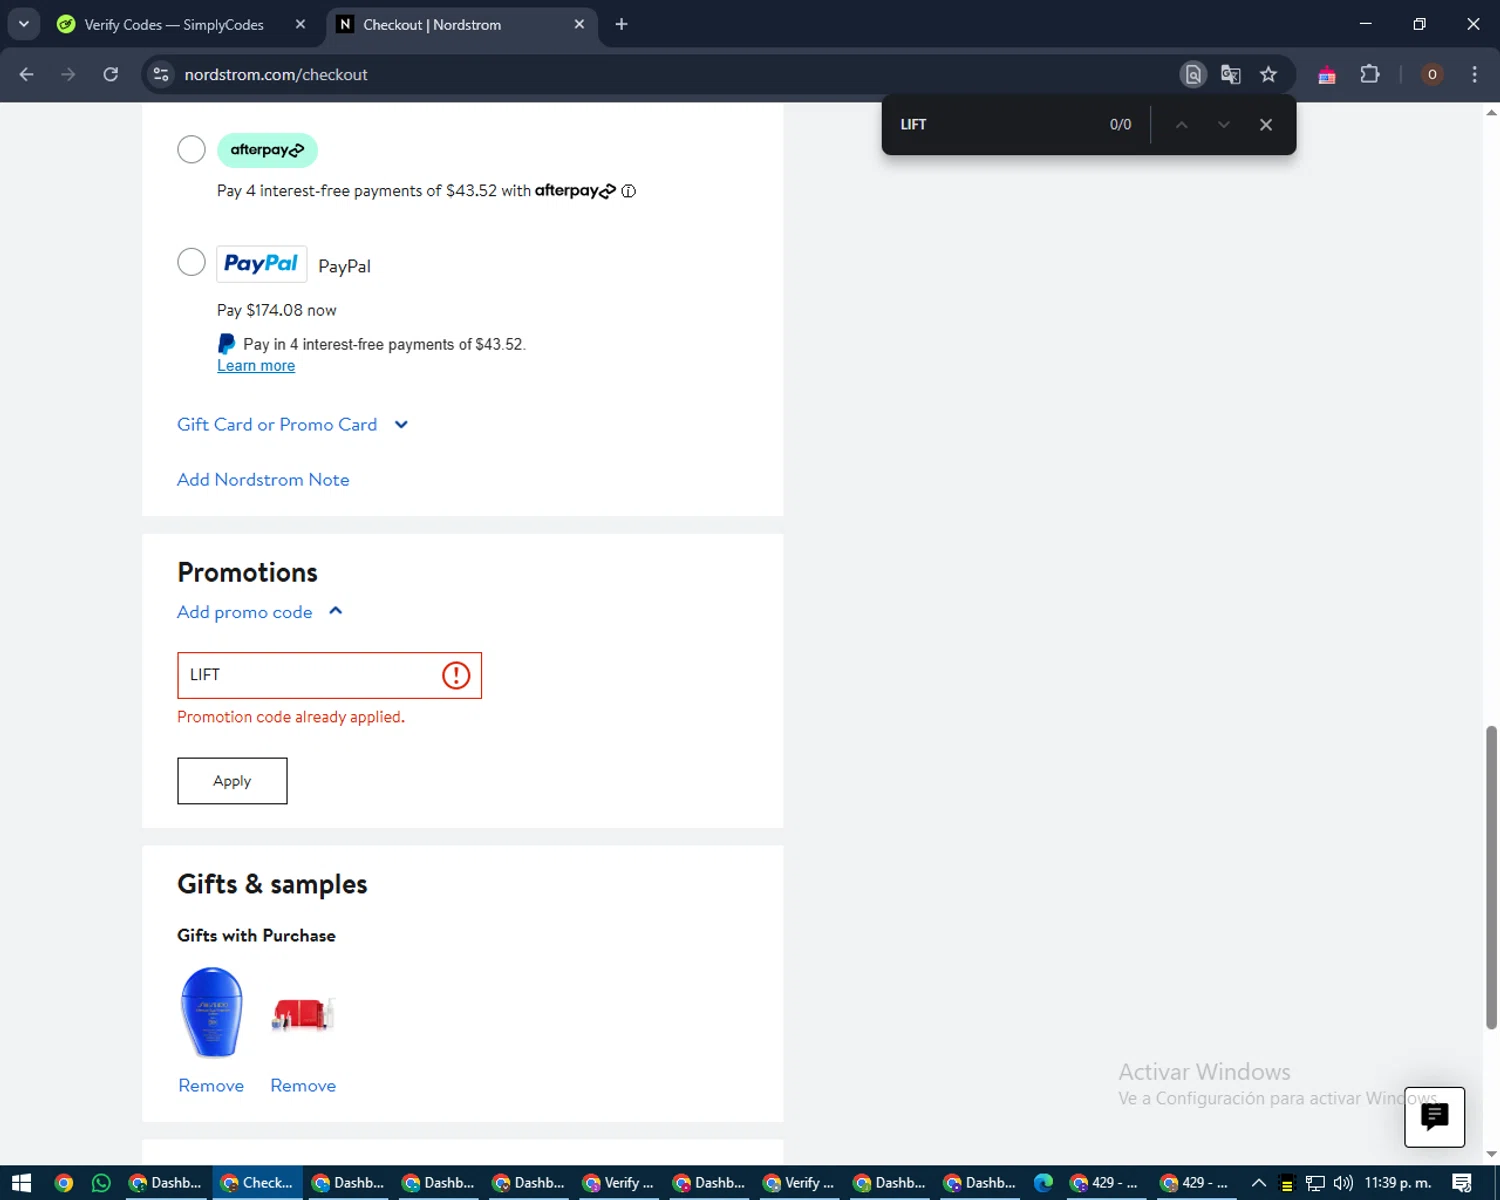This screenshot has width=1500, height=1200.
Task: Open the volume control in tray
Action: coord(1343,1183)
